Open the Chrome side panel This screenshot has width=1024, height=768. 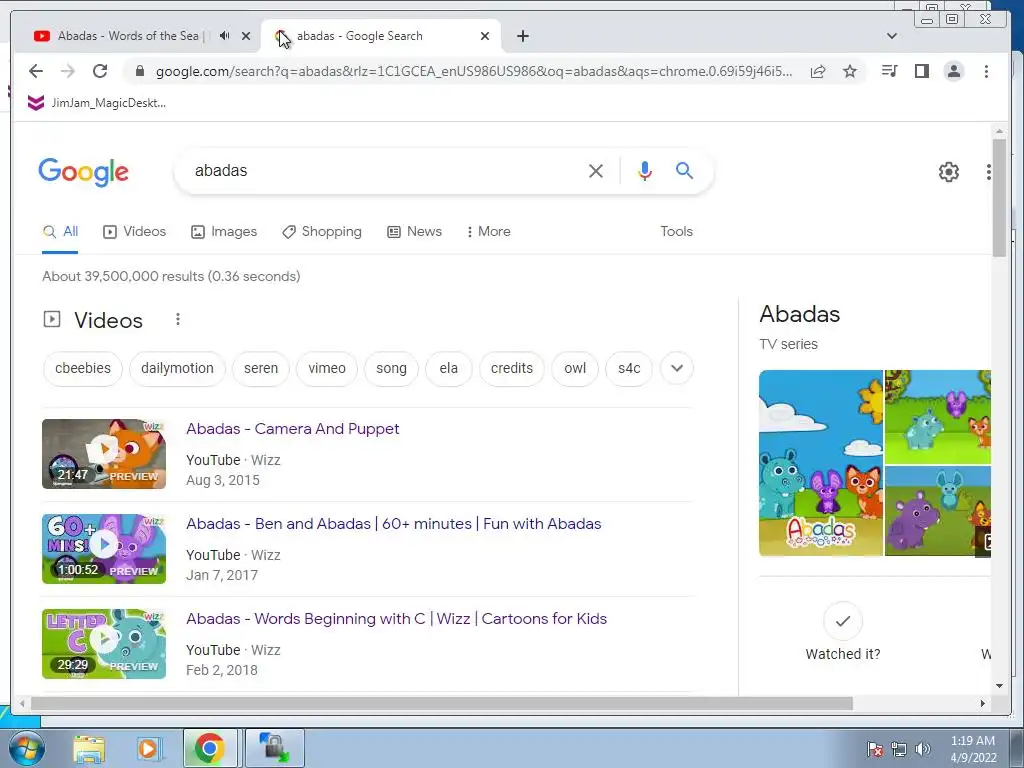click(921, 71)
